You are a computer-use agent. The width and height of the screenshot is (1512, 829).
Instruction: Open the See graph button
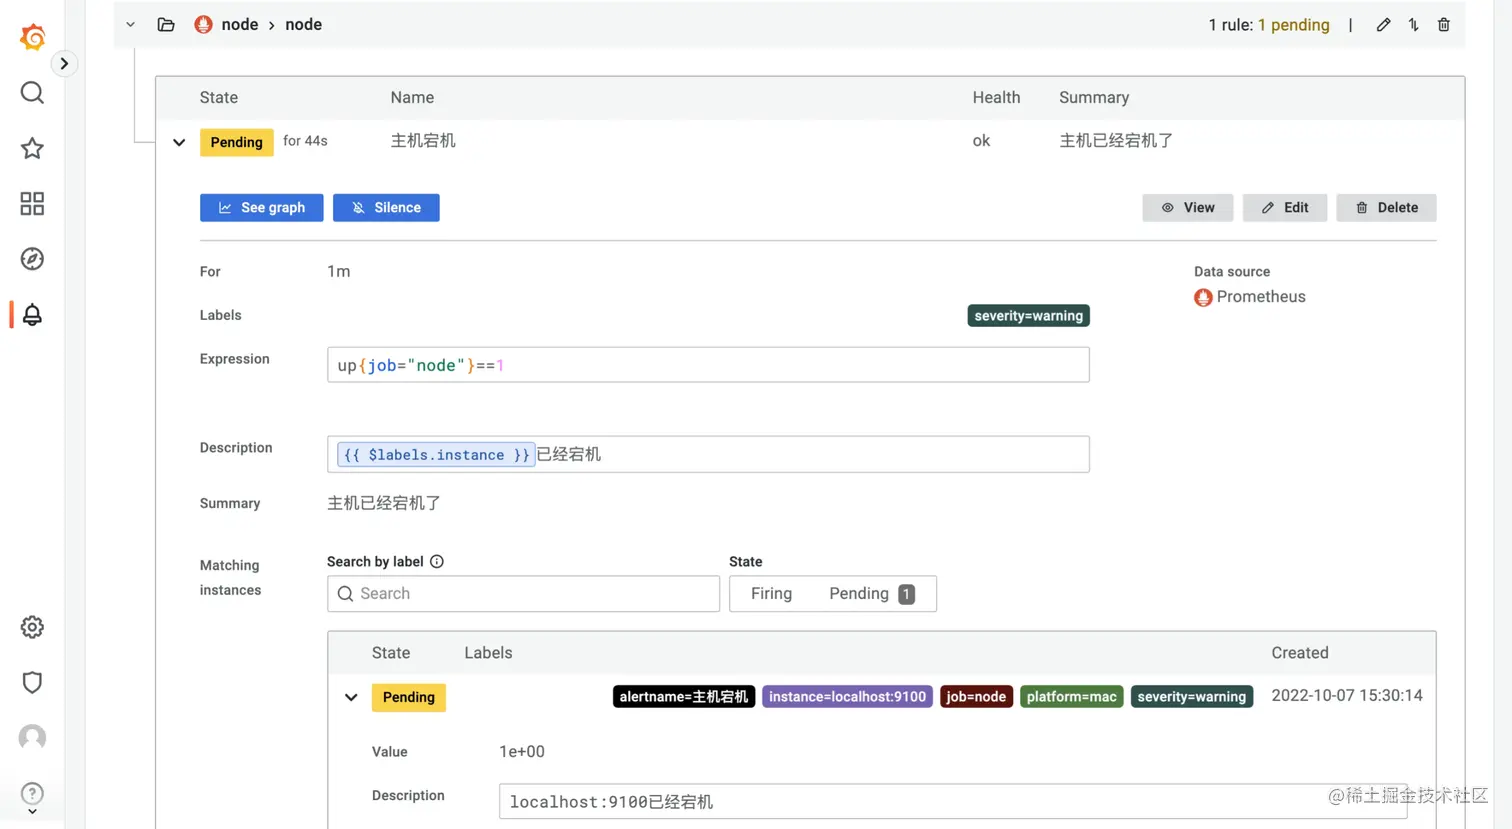(262, 207)
